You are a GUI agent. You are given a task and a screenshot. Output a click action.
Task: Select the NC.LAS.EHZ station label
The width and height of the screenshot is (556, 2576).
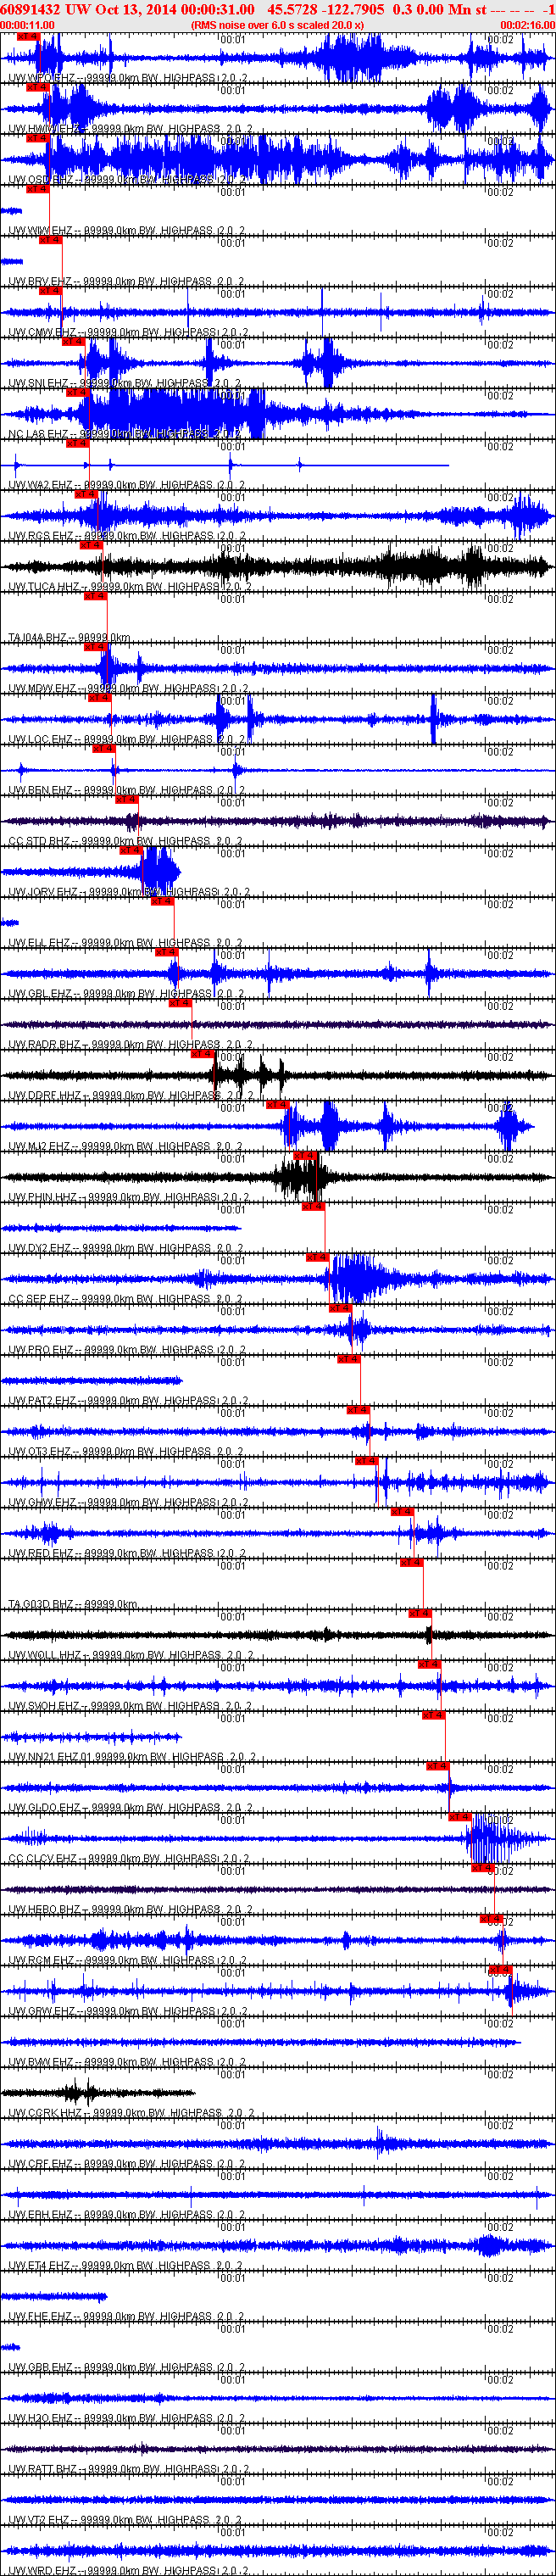(37, 434)
